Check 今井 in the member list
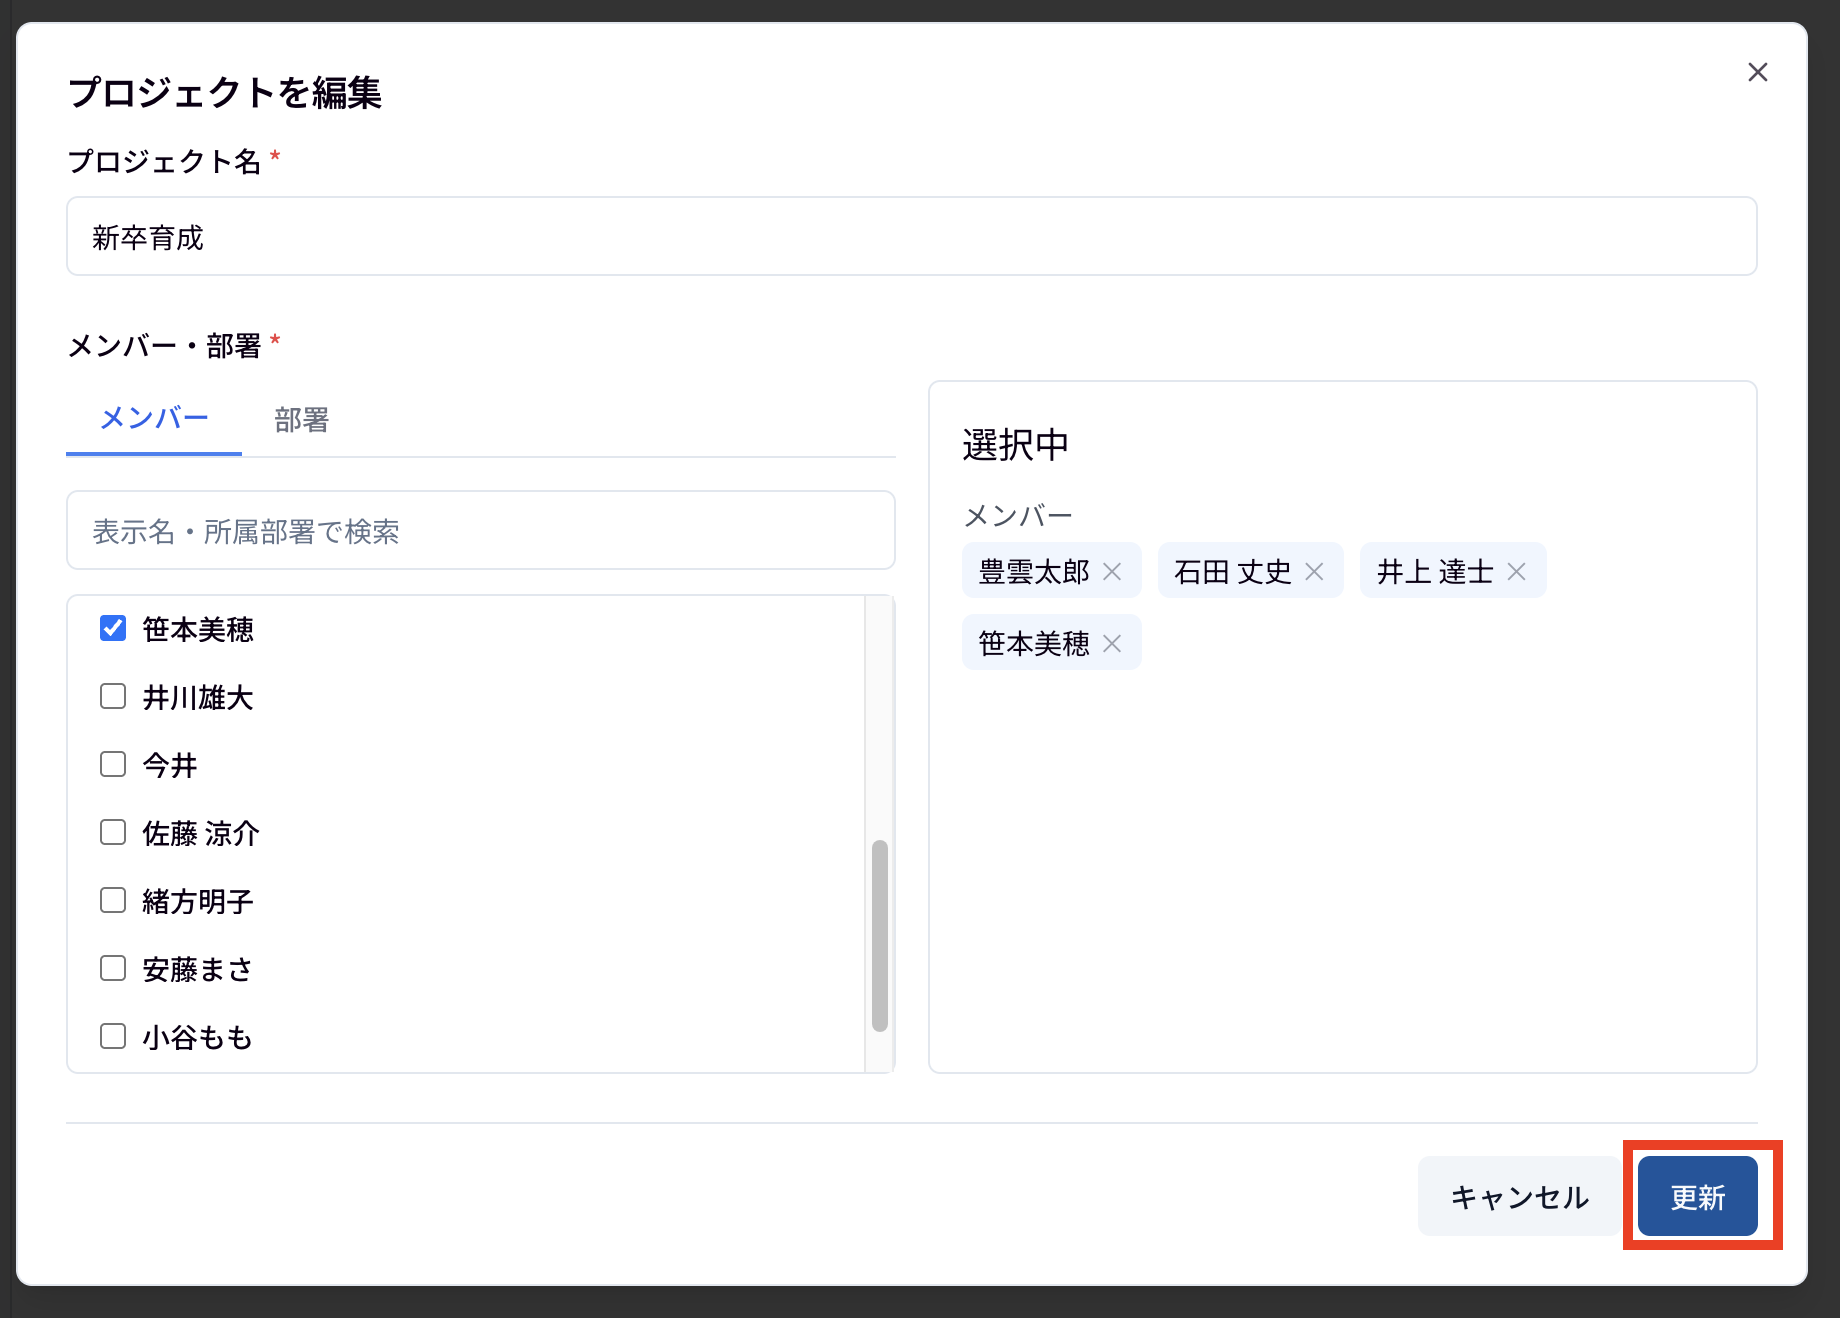Screen dimensions: 1840x1318 (x=112, y=764)
